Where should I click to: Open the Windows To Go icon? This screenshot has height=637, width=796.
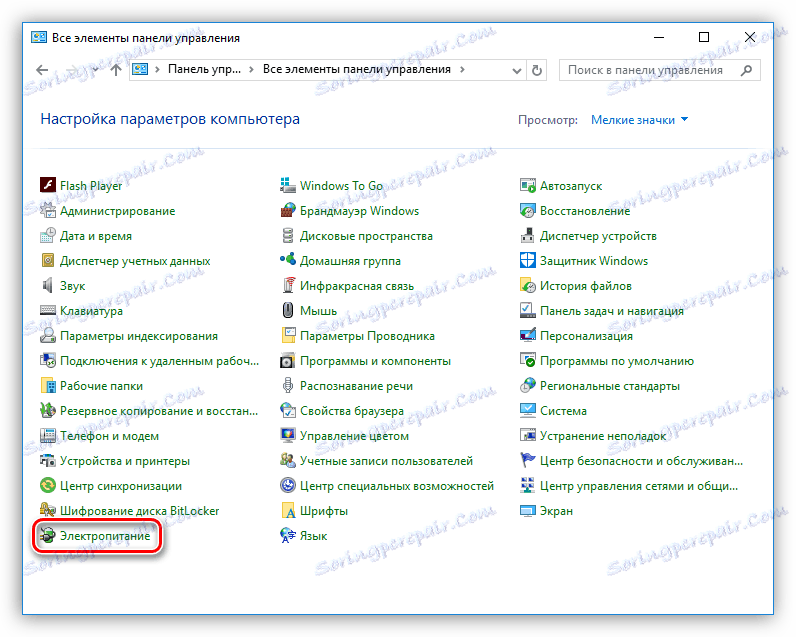tap(288, 185)
